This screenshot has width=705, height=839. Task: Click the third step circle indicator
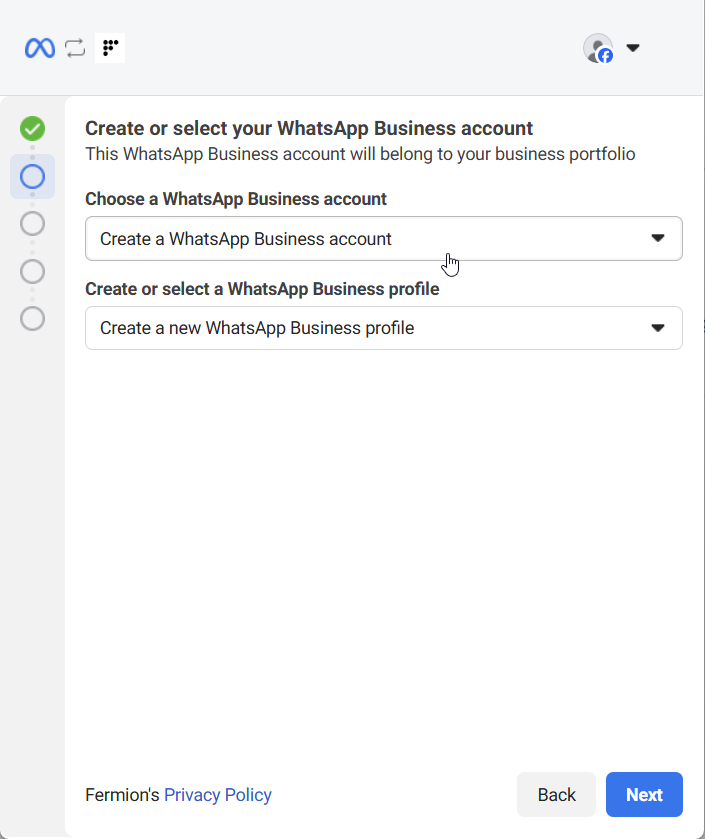tap(32, 223)
